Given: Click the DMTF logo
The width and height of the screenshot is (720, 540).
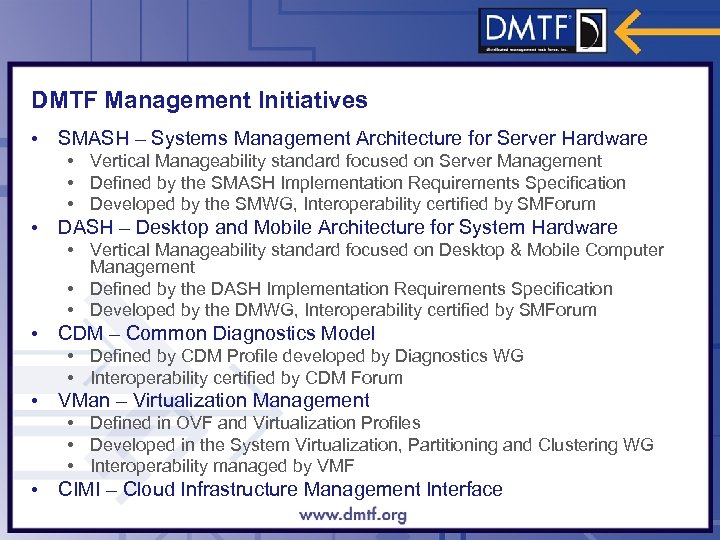Looking at the screenshot, I should [542, 31].
